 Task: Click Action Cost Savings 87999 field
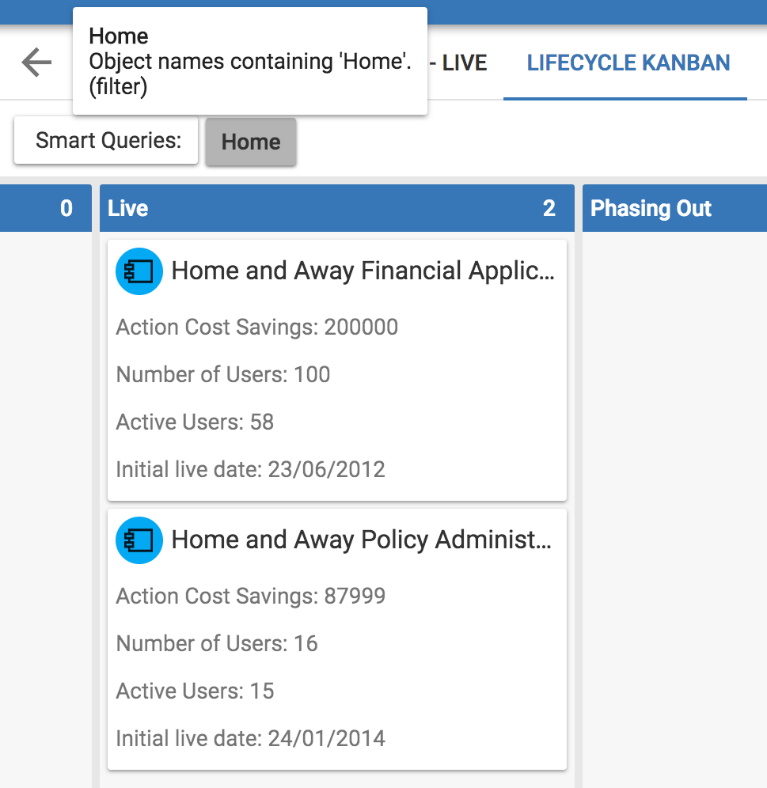coord(251,596)
